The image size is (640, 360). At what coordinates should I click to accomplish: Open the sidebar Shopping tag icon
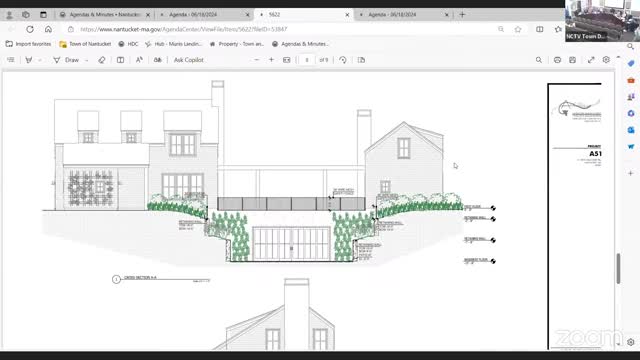coord(631,64)
